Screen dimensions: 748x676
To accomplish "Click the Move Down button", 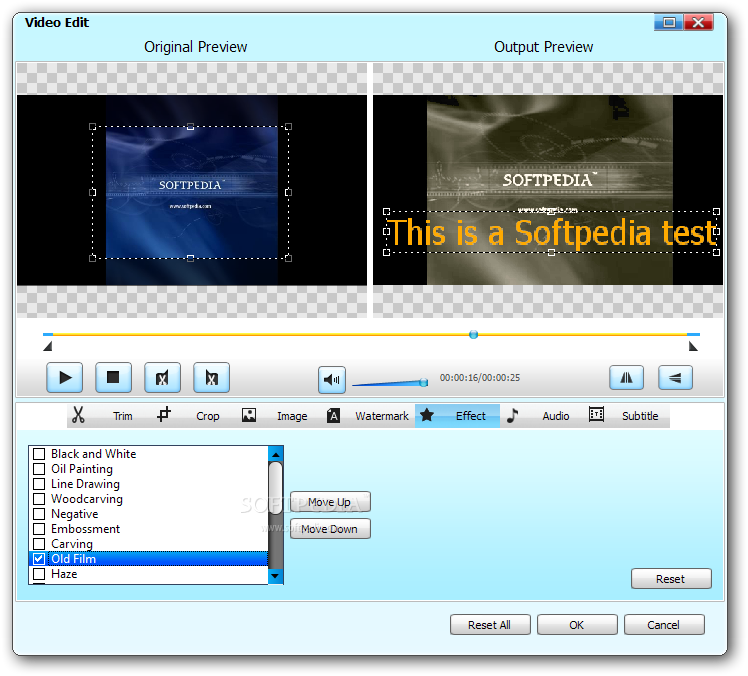I will [x=330, y=529].
